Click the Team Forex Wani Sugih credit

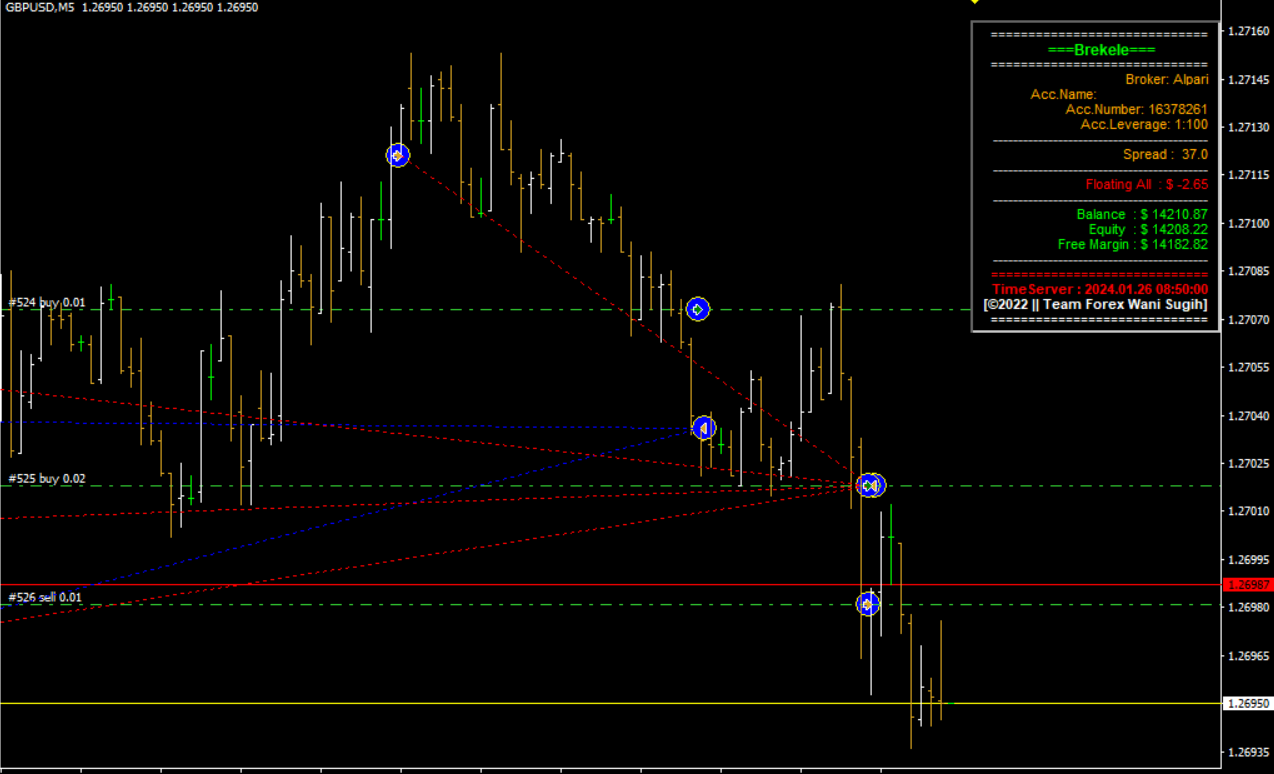1095,304
